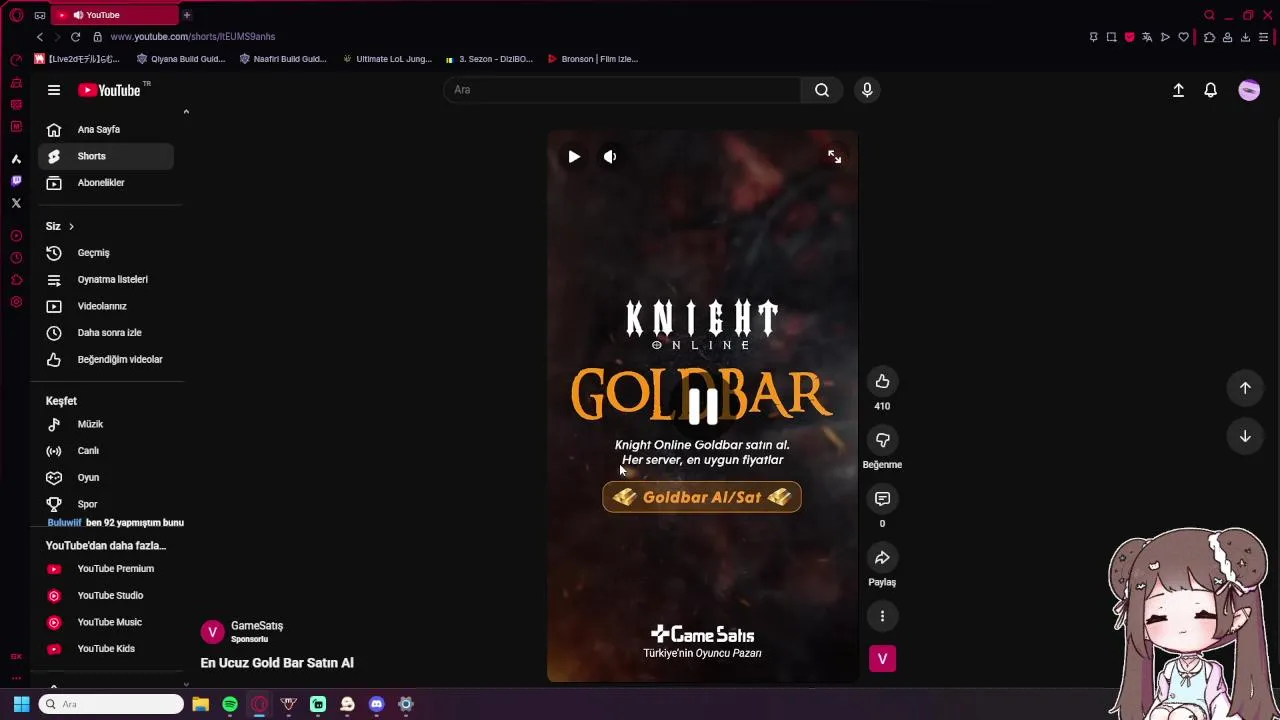Open YouTube Kids link
The width and height of the screenshot is (1280, 720).
(x=106, y=649)
